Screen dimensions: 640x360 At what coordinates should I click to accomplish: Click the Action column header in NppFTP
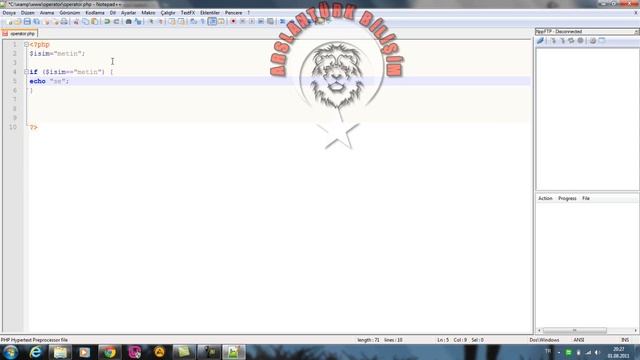point(545,198)
